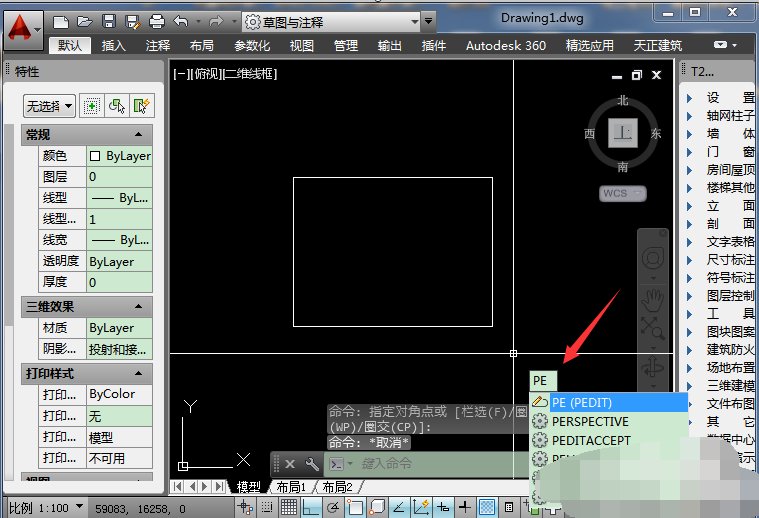Screen dimensions: 759x518
Task: Click the command line wrench customize icon
Action: pyautogui.click(x=312, y=464)
